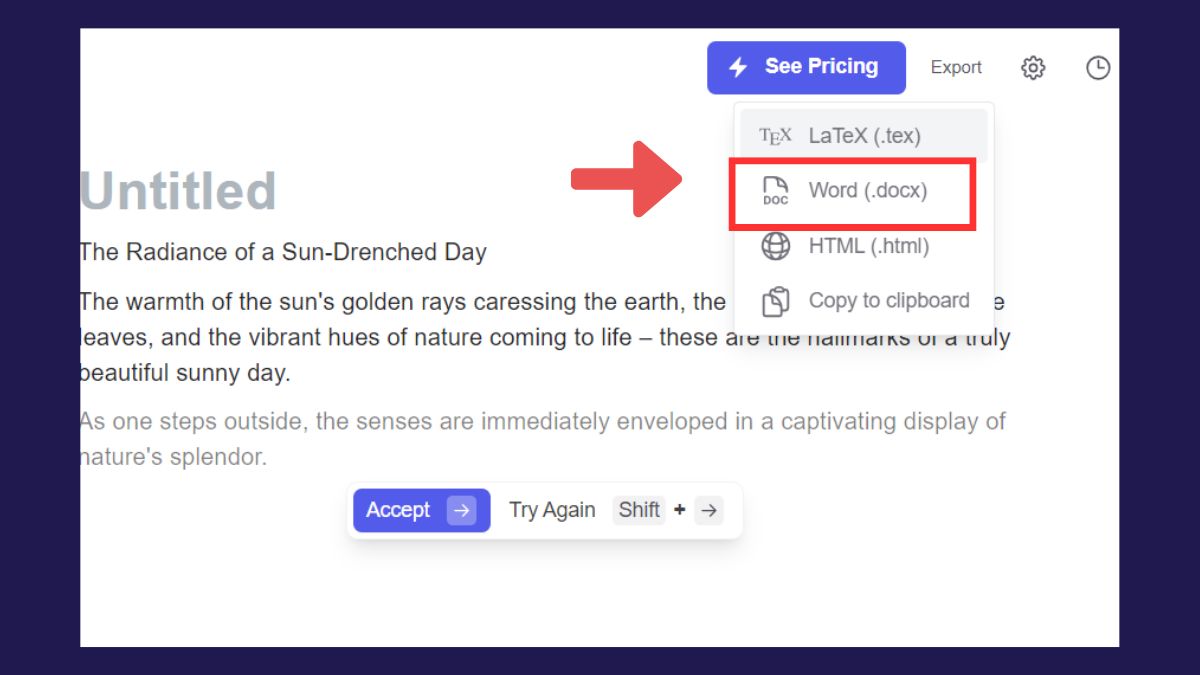Click the TeX icon in export menu

point(775,136)
